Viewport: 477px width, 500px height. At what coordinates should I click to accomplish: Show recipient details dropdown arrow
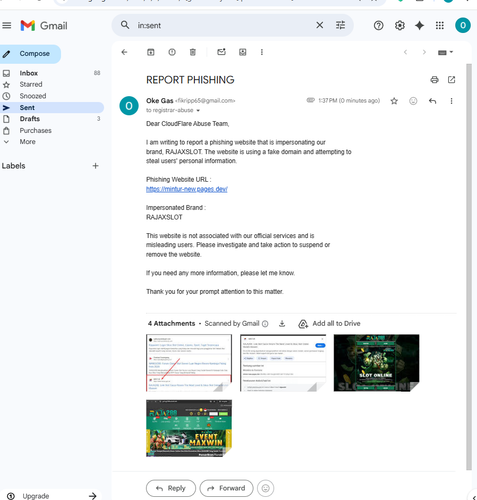[198, 110]
